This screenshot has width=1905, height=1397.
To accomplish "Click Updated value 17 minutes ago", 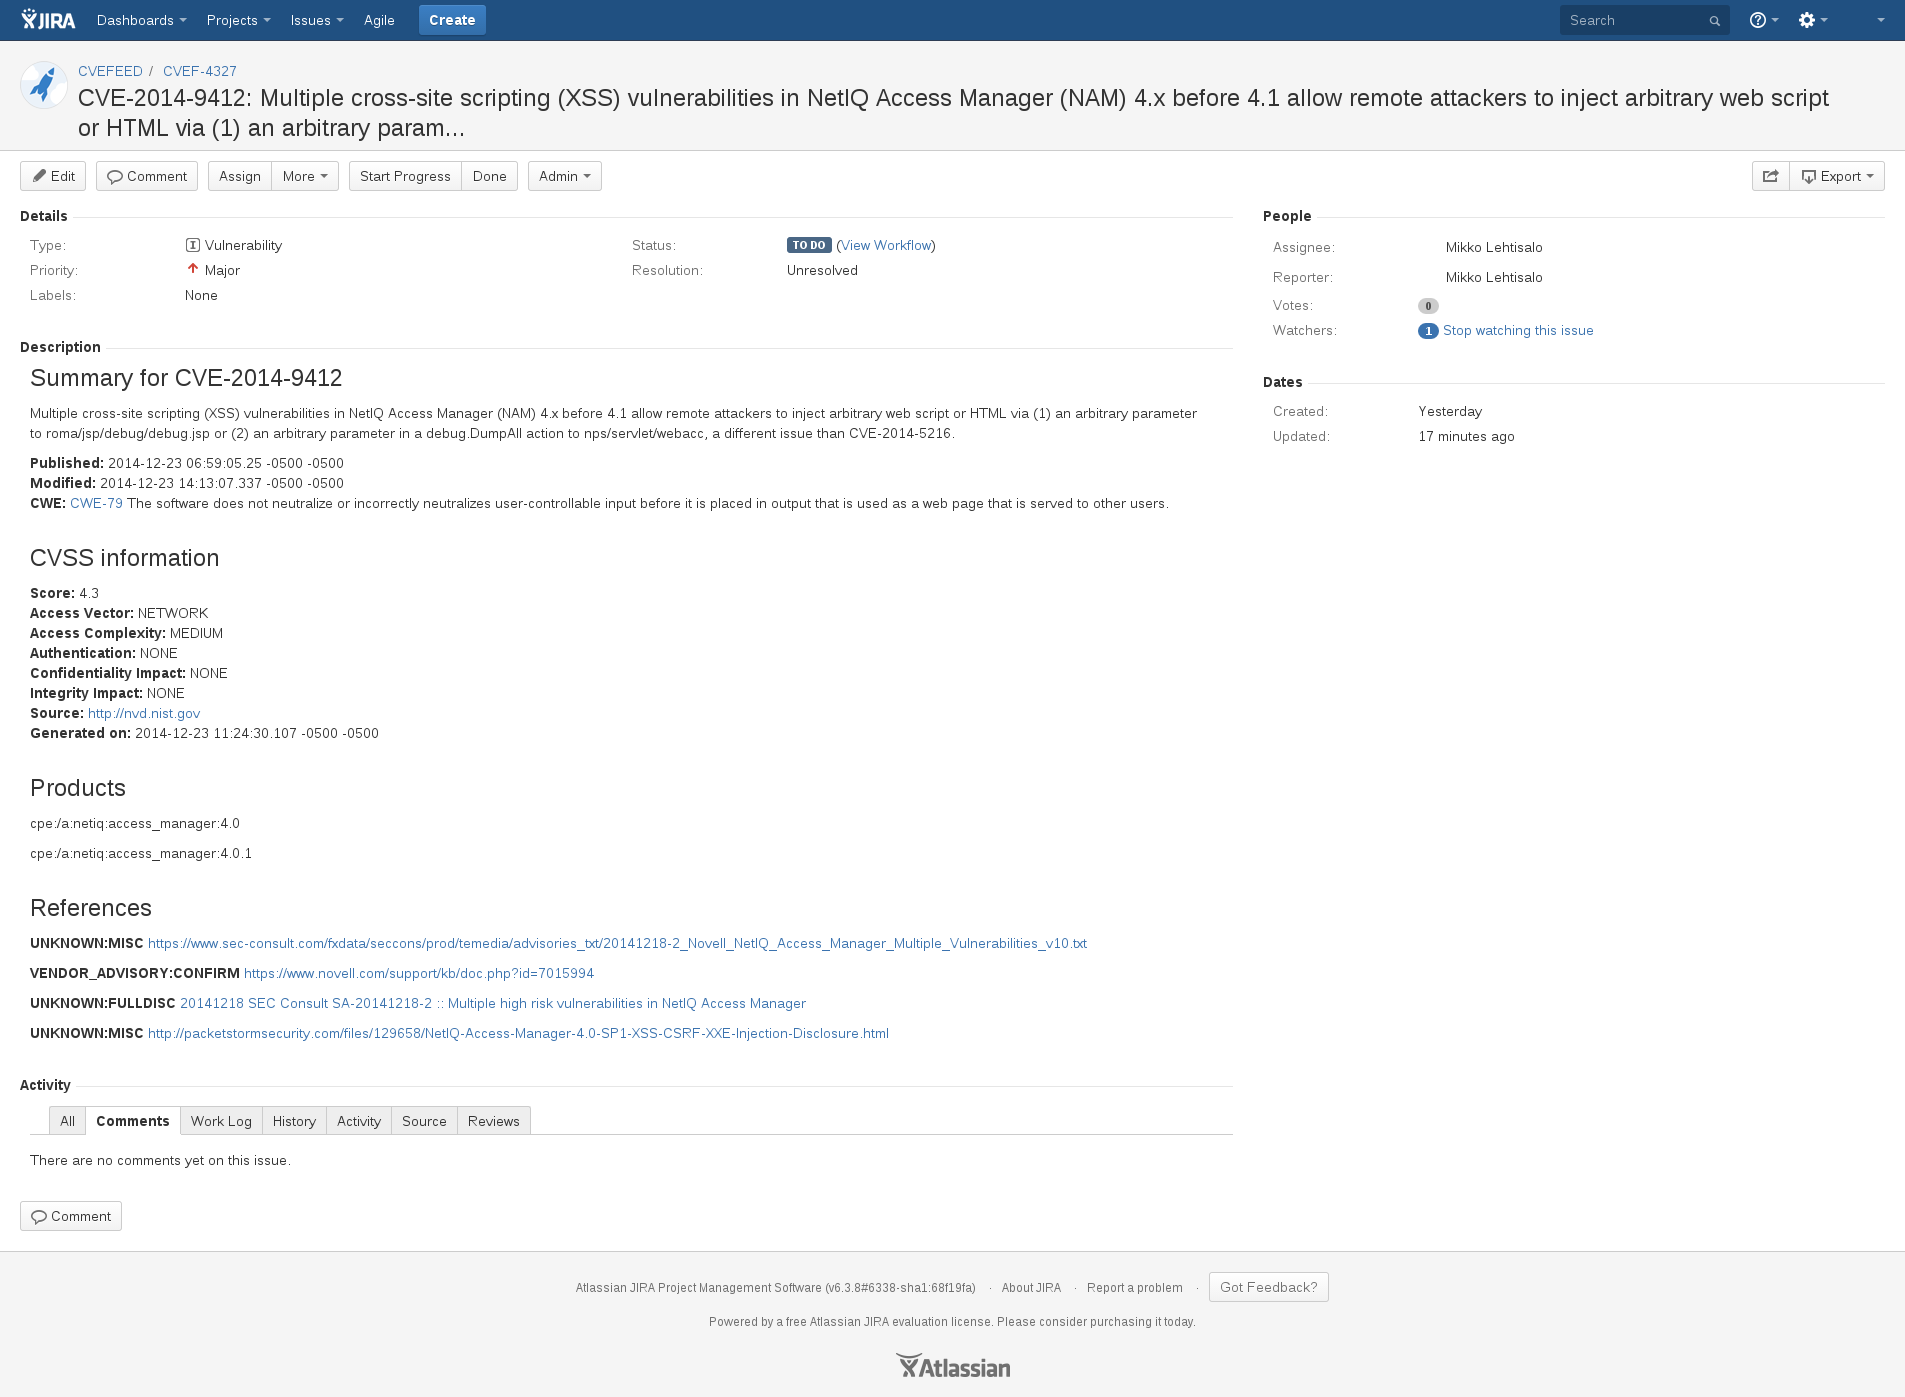I will point(1466,436).
